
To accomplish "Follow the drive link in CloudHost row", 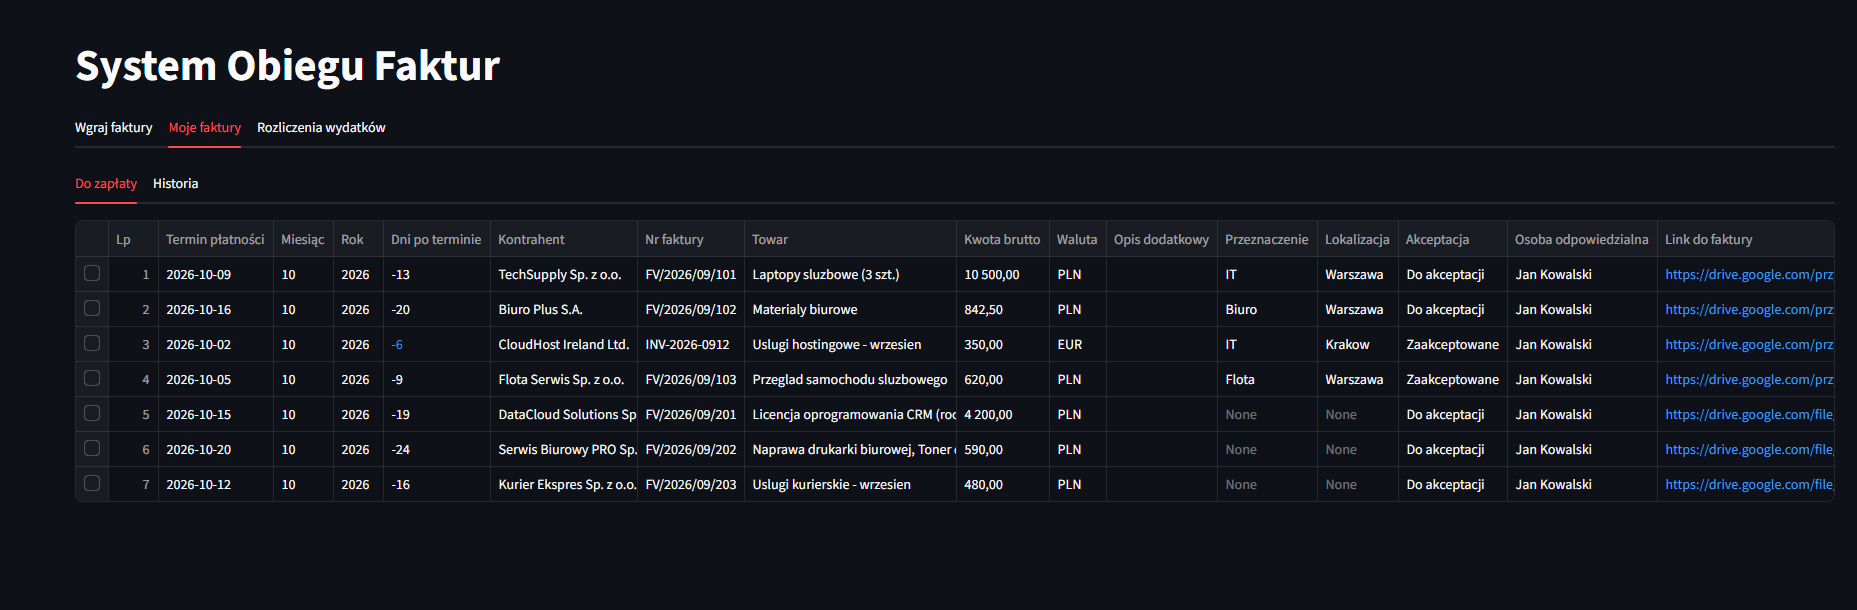I will click(1749, 344).
